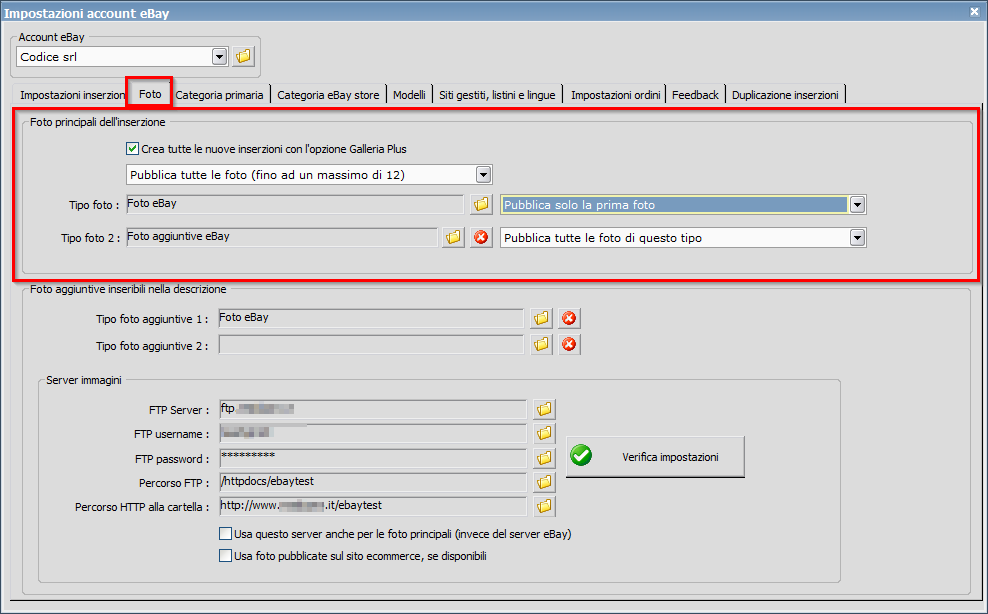Viewport: 988px width, 614px height.
Task: Click folder icon beside FTP username
Action: 544,433
